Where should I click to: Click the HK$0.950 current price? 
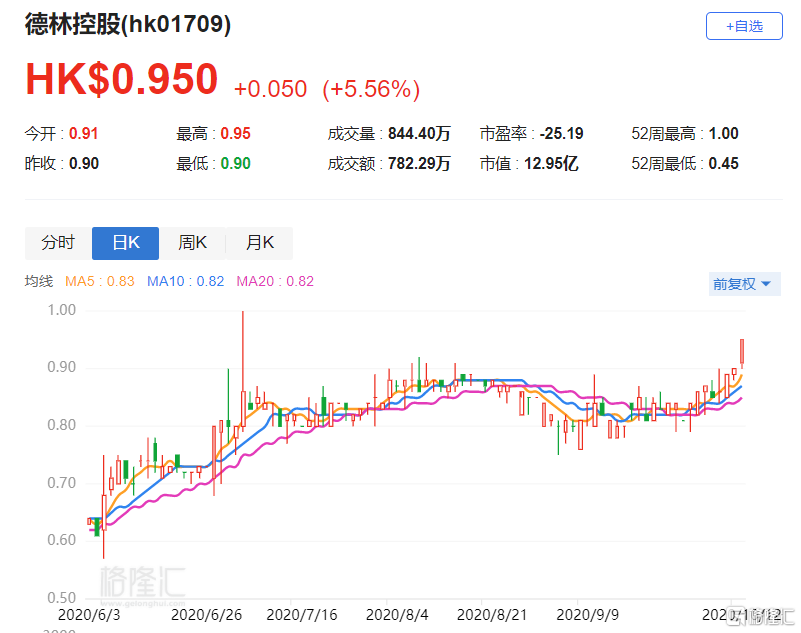point(121,81)
